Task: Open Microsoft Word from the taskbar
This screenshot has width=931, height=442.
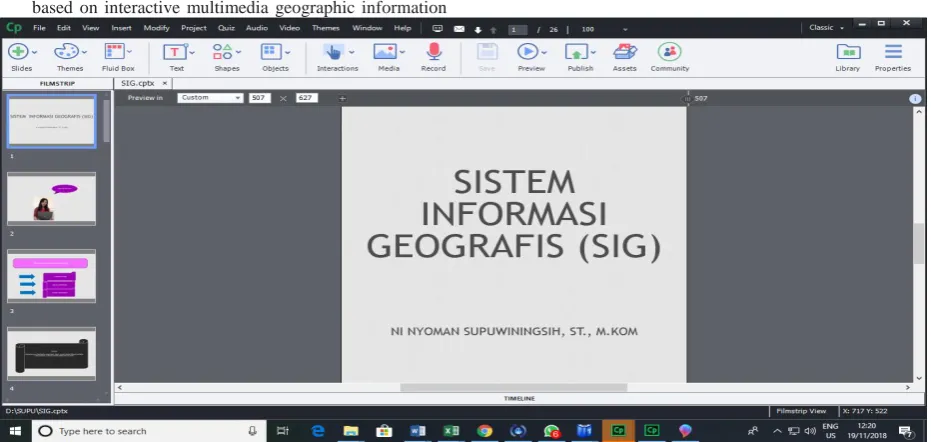Action: (418, 431)
